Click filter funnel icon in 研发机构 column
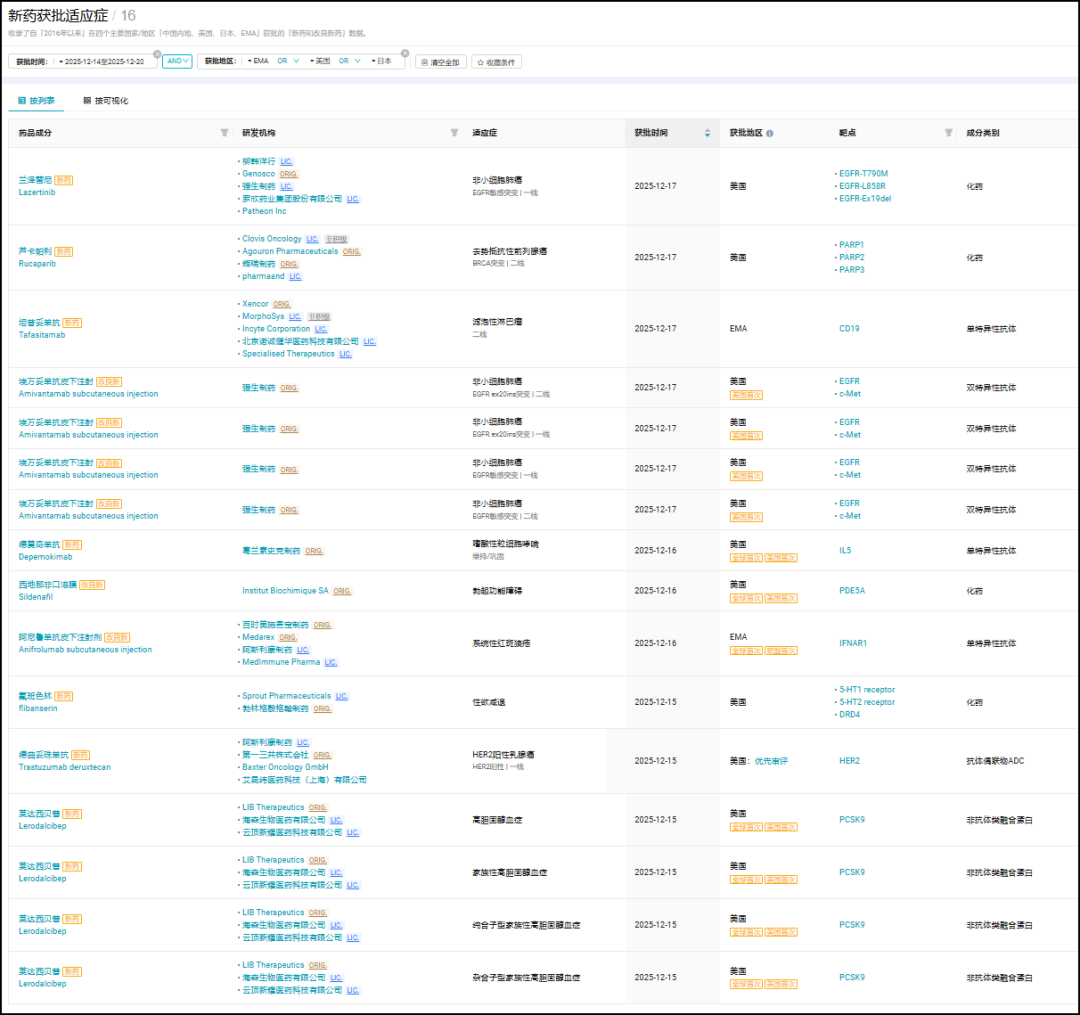Image resolution: width=1080 pixels, height=1015 pixels. 454,133
